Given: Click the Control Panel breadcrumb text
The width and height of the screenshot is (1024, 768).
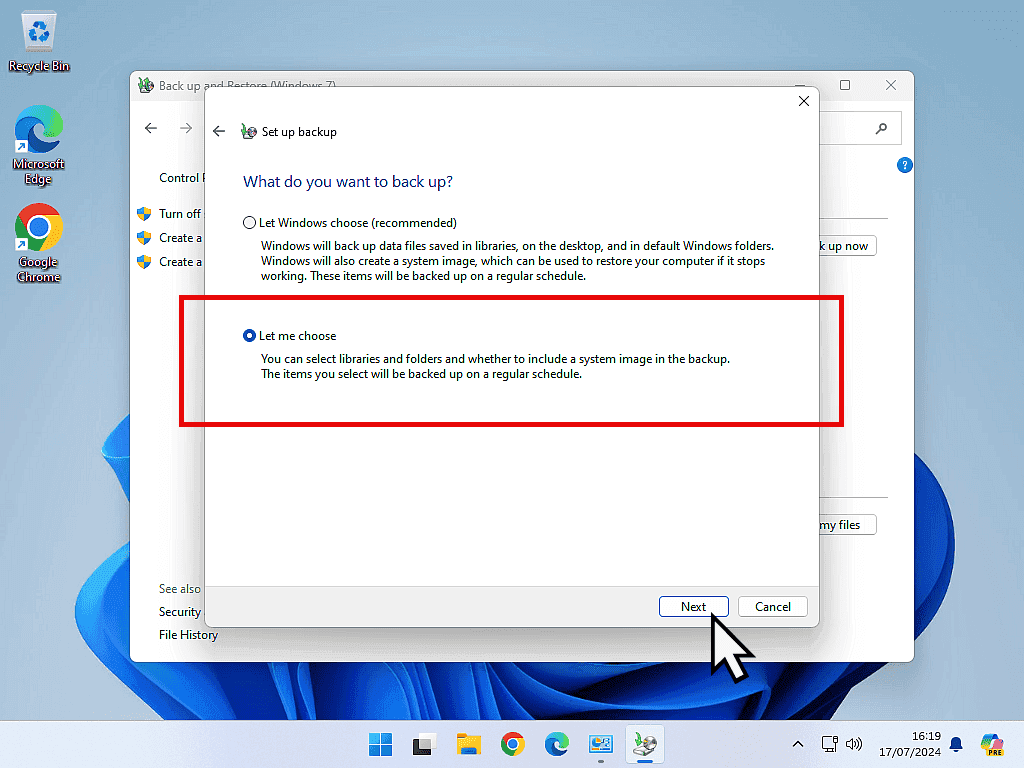Looking at the screenshot, I should (182, 178).
